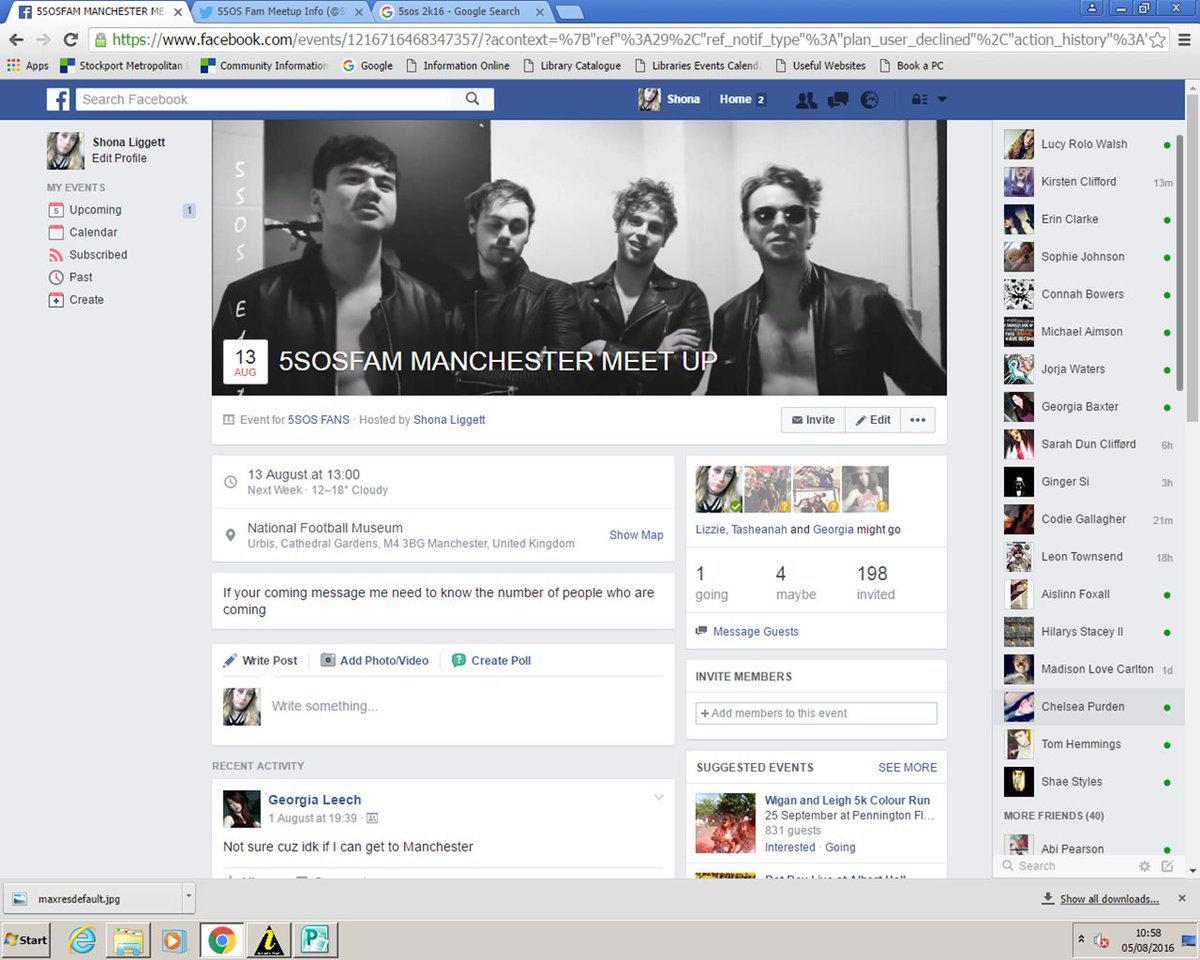Click Edit Profile link
The width and height of the screenshot is (1200, 960).
pos(119,158)
